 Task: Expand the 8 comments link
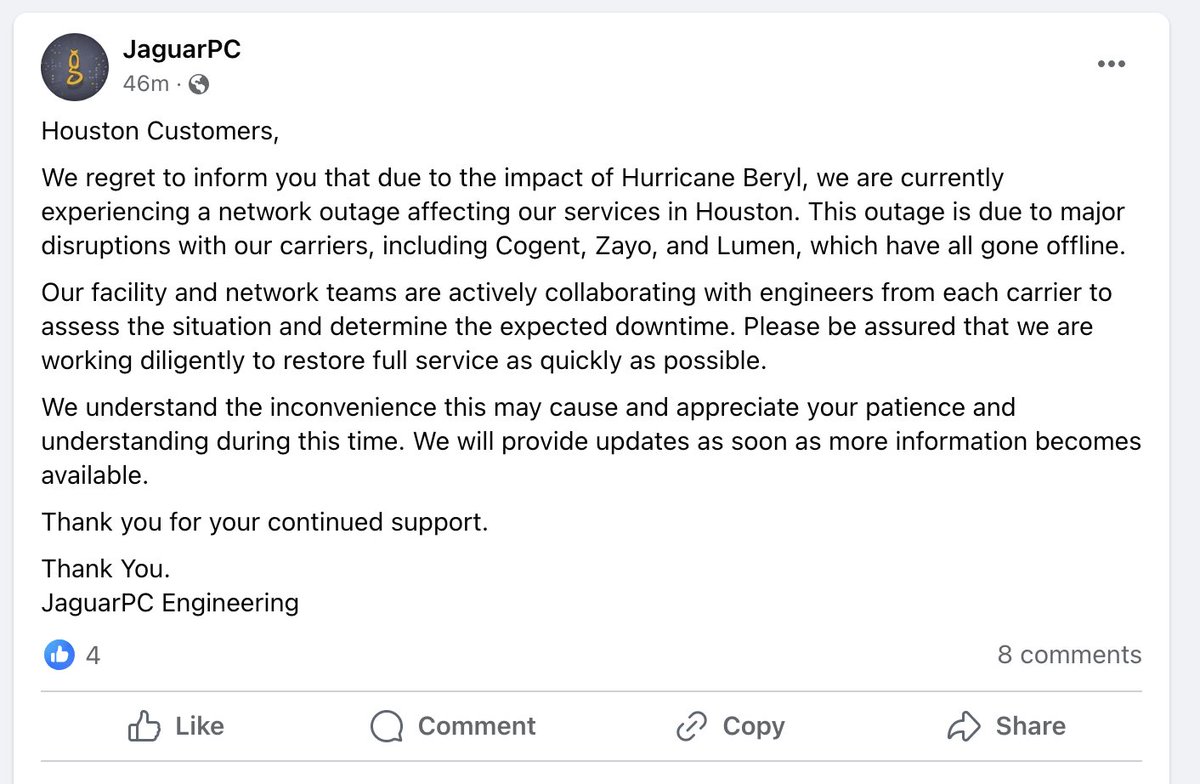(1069, 655)
